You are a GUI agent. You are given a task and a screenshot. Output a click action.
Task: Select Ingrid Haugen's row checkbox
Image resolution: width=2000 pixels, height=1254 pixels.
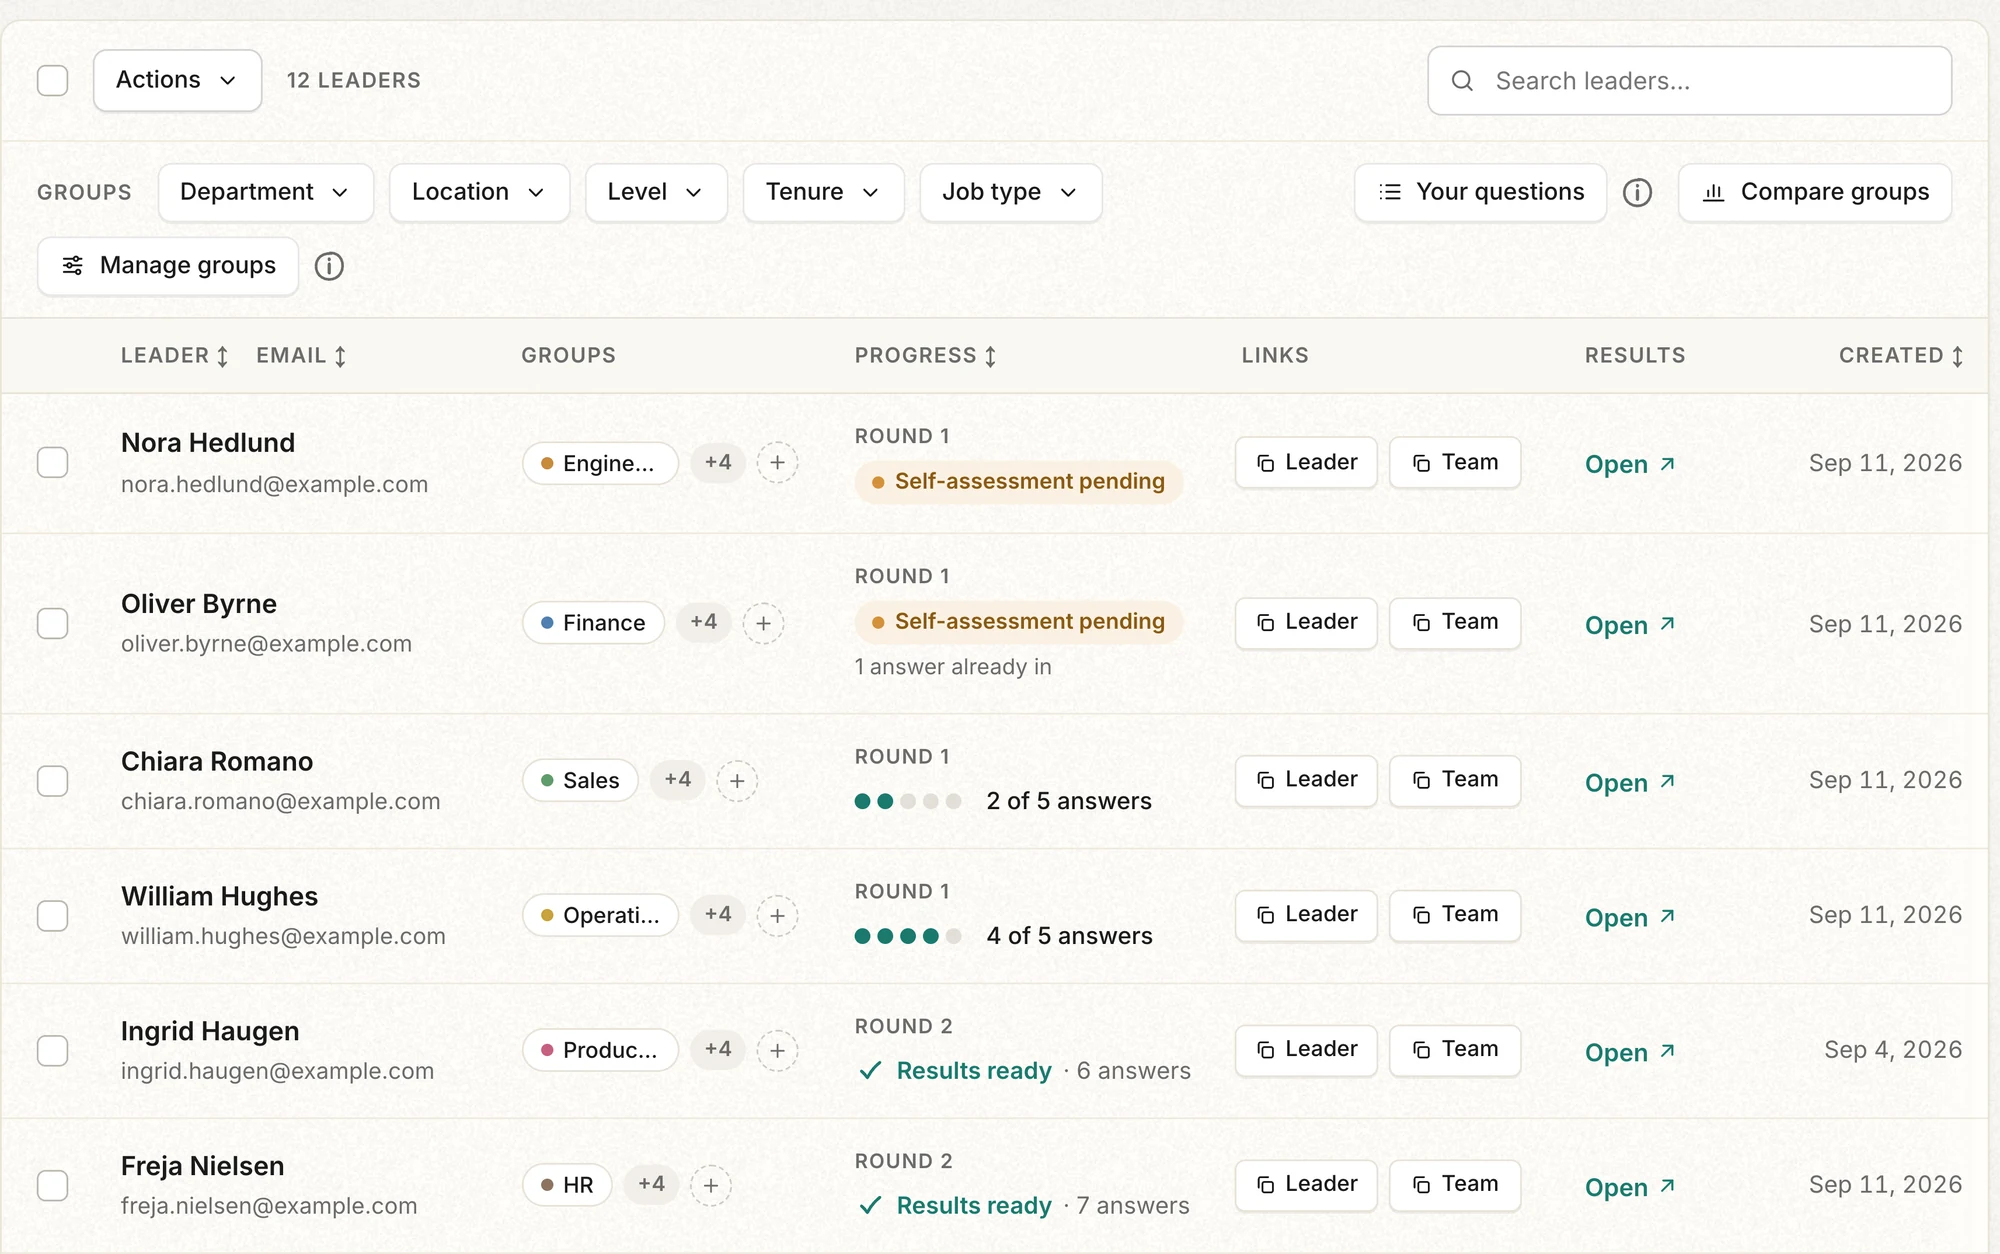[52, 1051]
